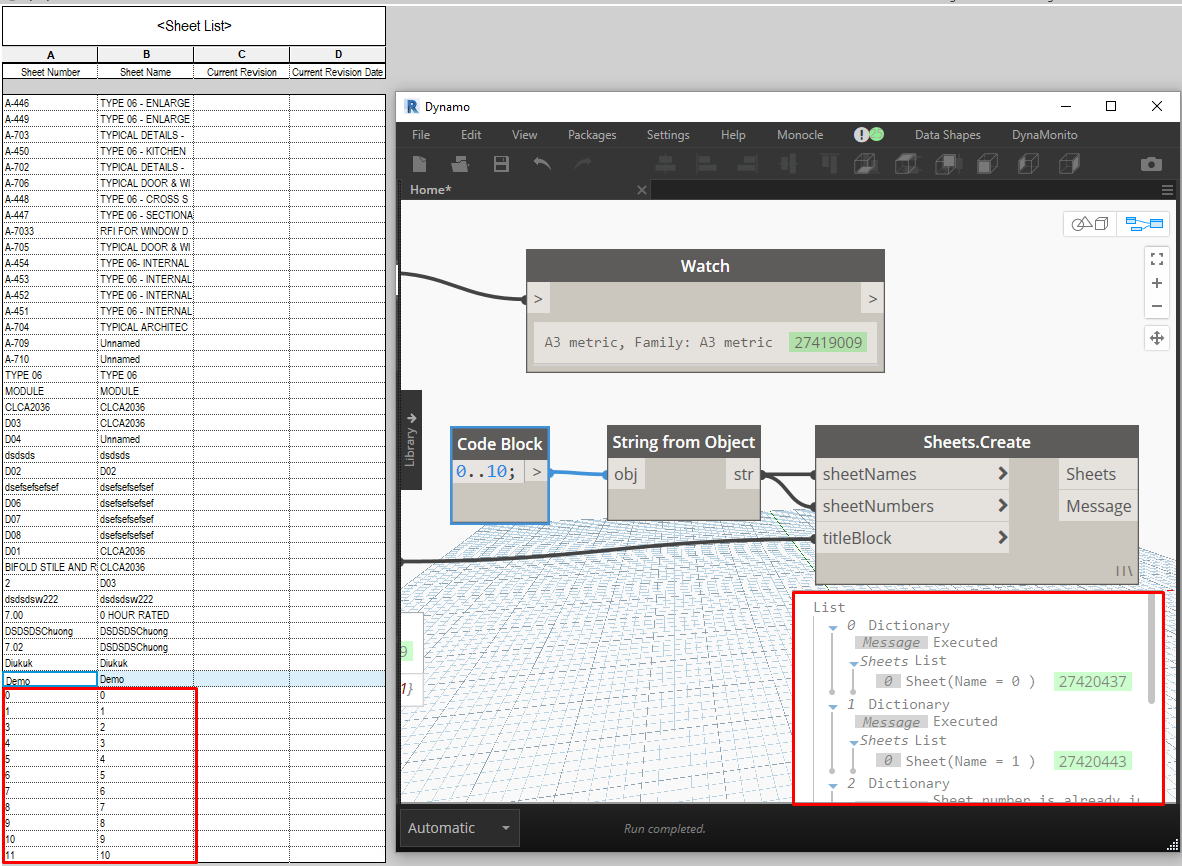Click the New file toolbar icon
Screen dimensions: 1182x866
[x=421, y=164]
